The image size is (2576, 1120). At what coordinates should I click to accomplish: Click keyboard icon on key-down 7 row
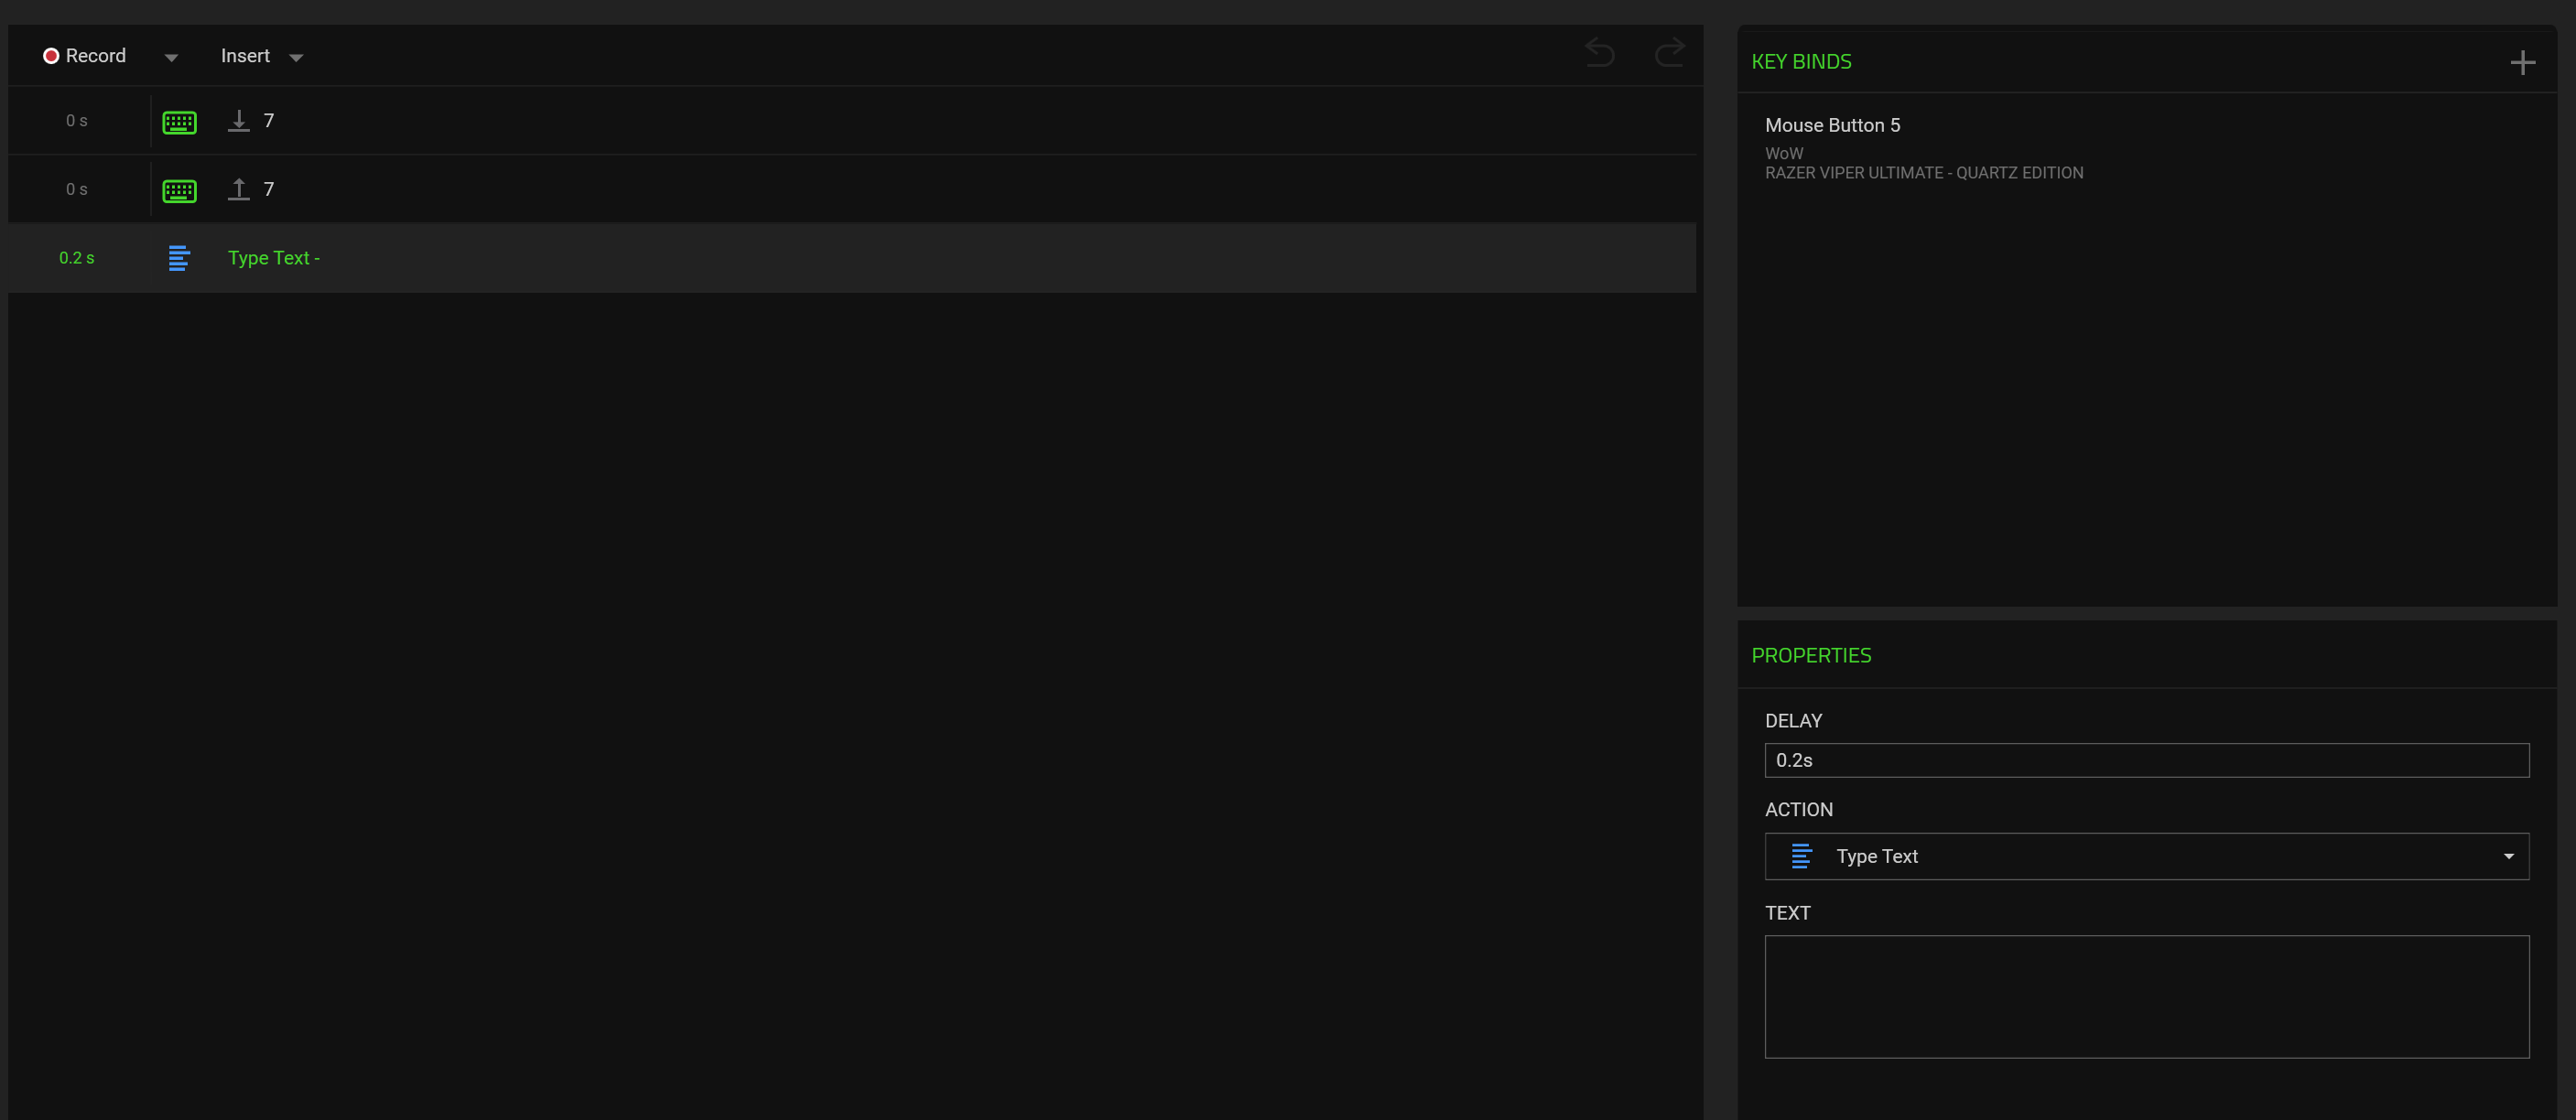[180, 122]
